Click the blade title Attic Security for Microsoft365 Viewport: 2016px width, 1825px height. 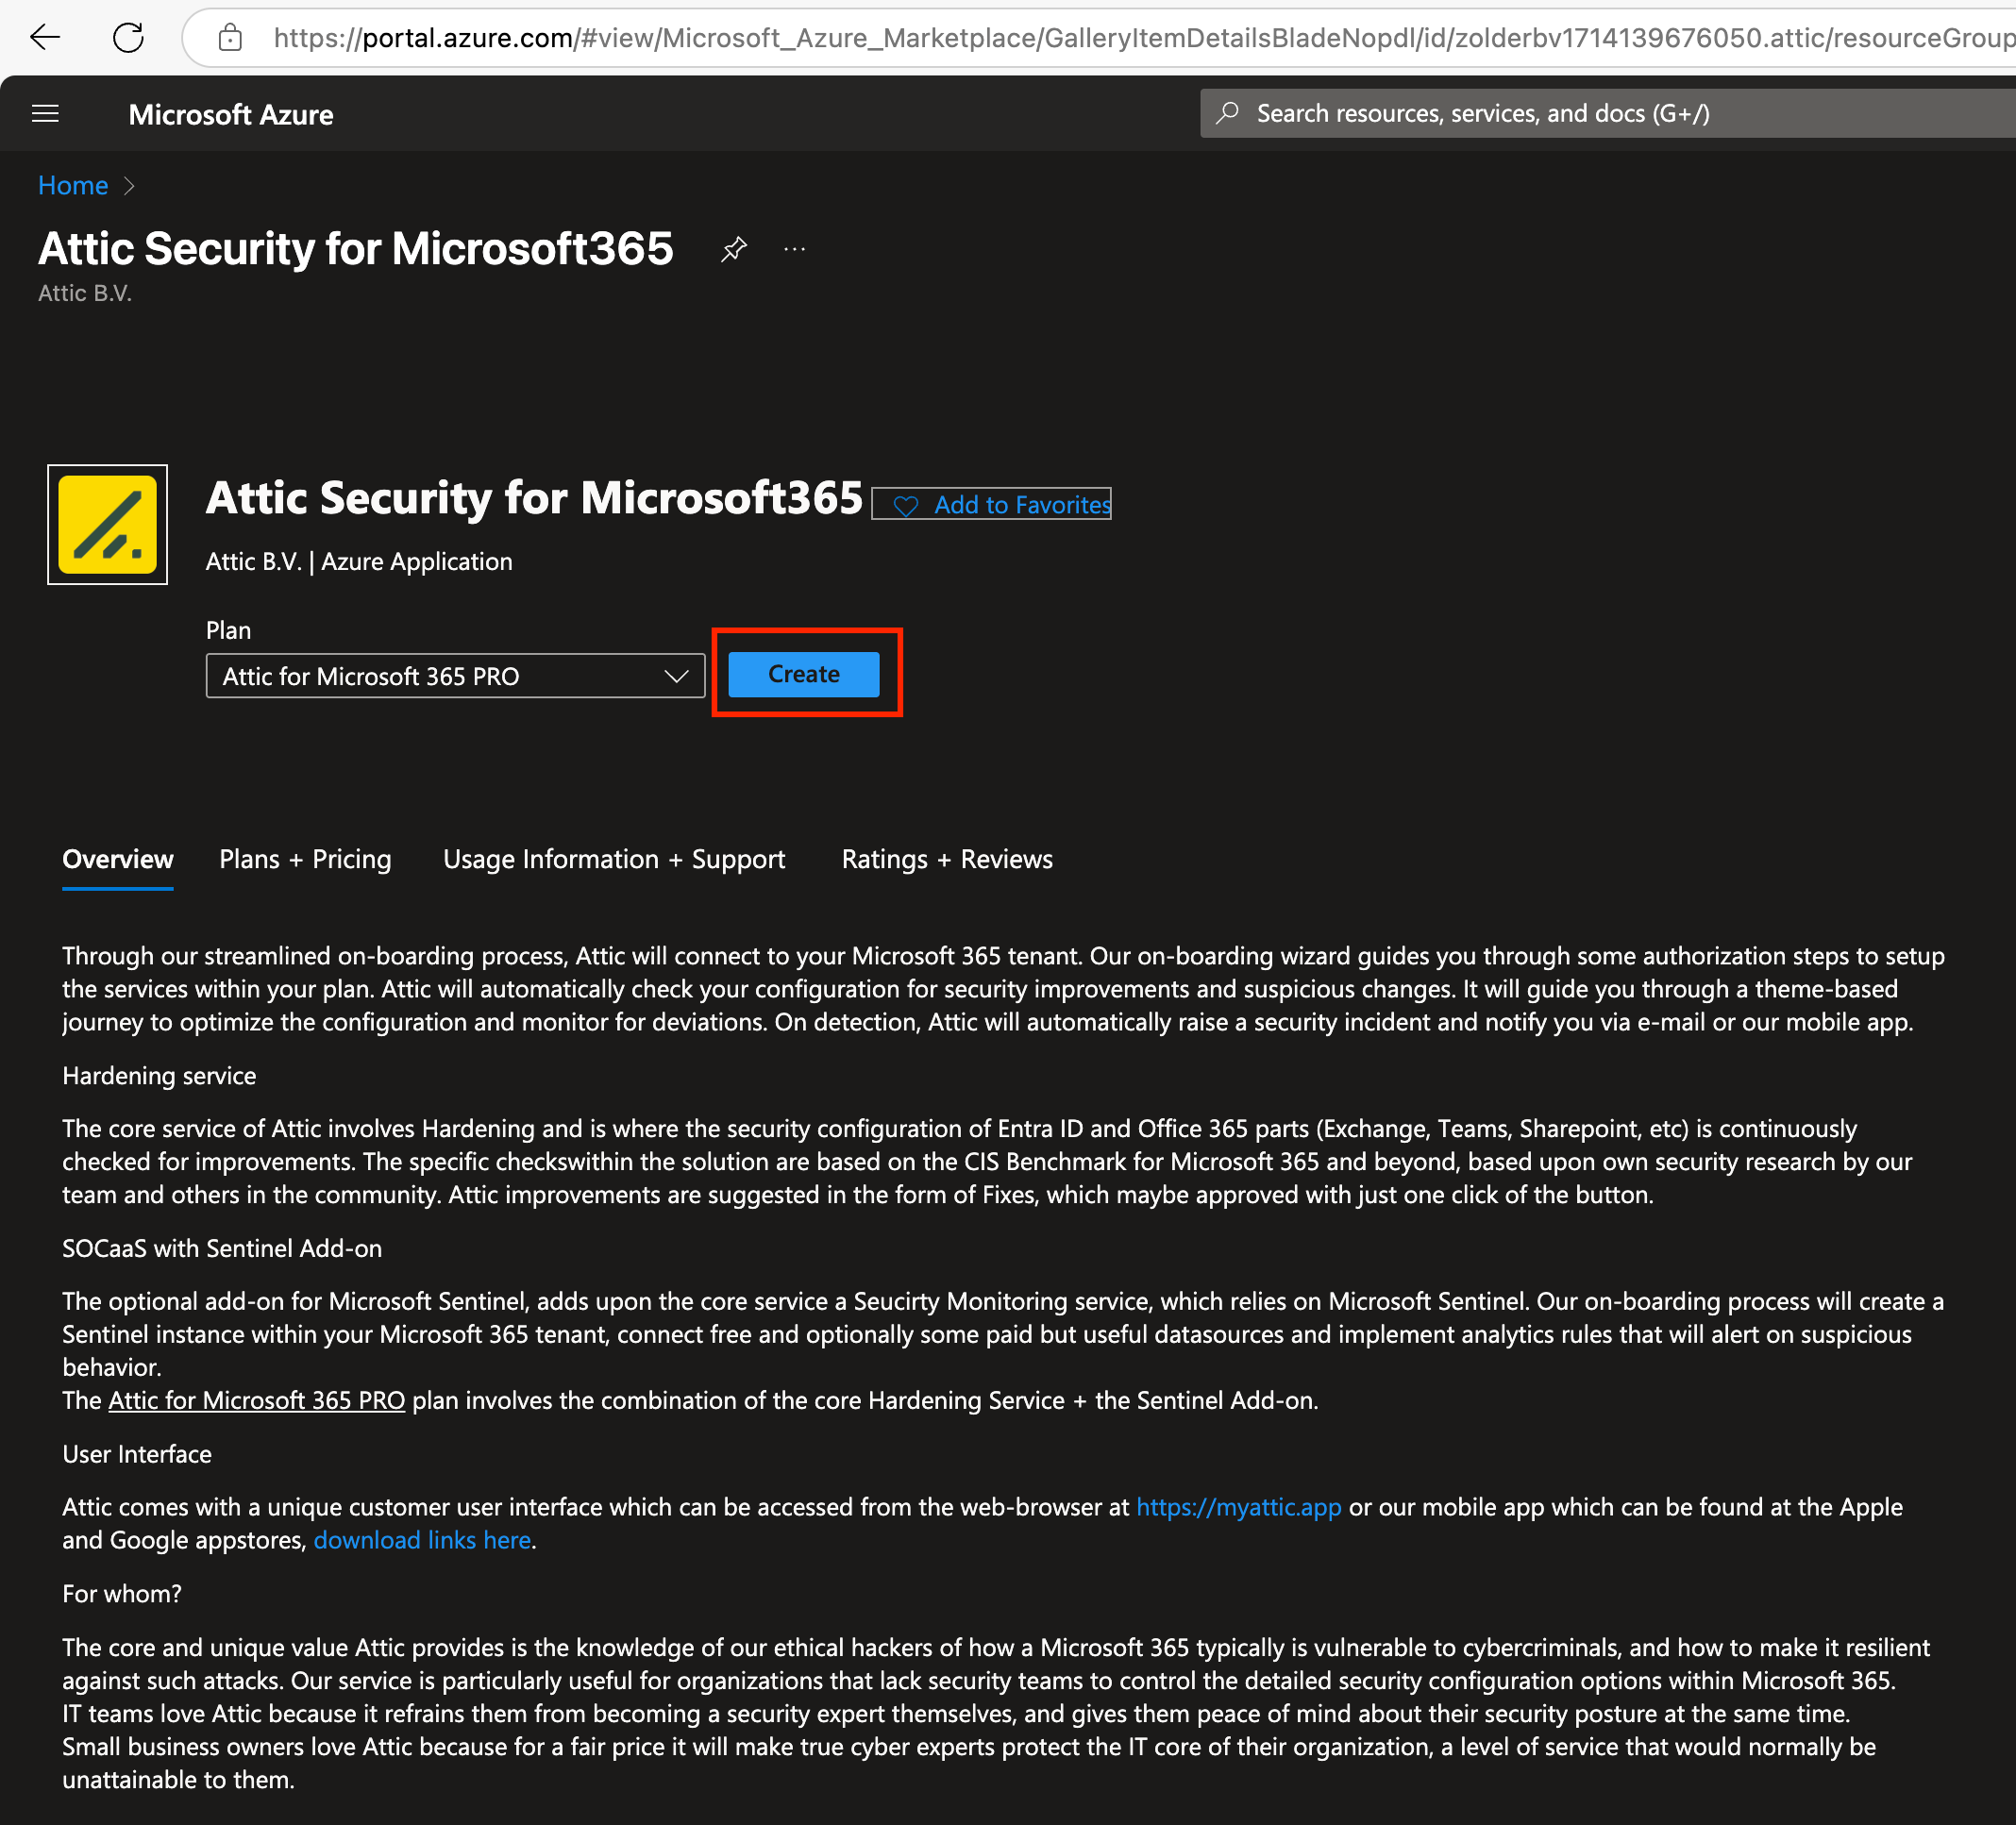pyautogui.click(x=356, y=249)
